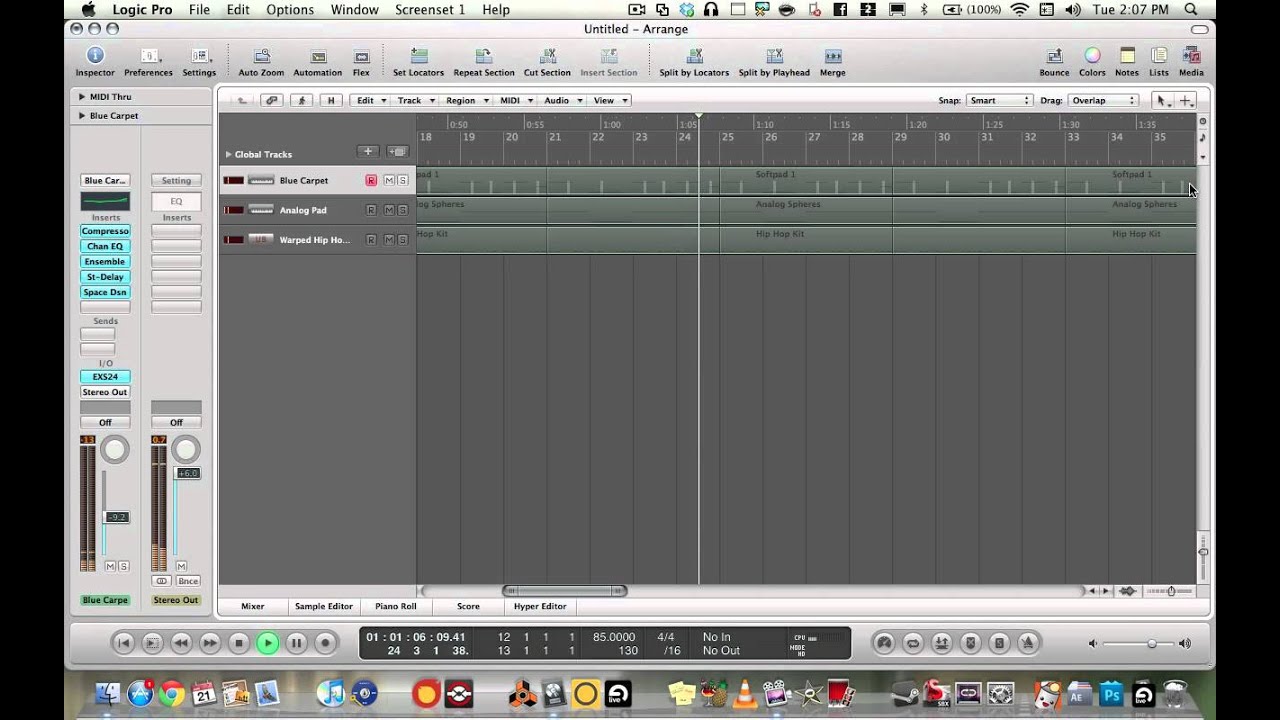The width and height of the screenshot is (1280, 720).
Task: Open the St-Delay insert
Action: click(x=105, y=277)
